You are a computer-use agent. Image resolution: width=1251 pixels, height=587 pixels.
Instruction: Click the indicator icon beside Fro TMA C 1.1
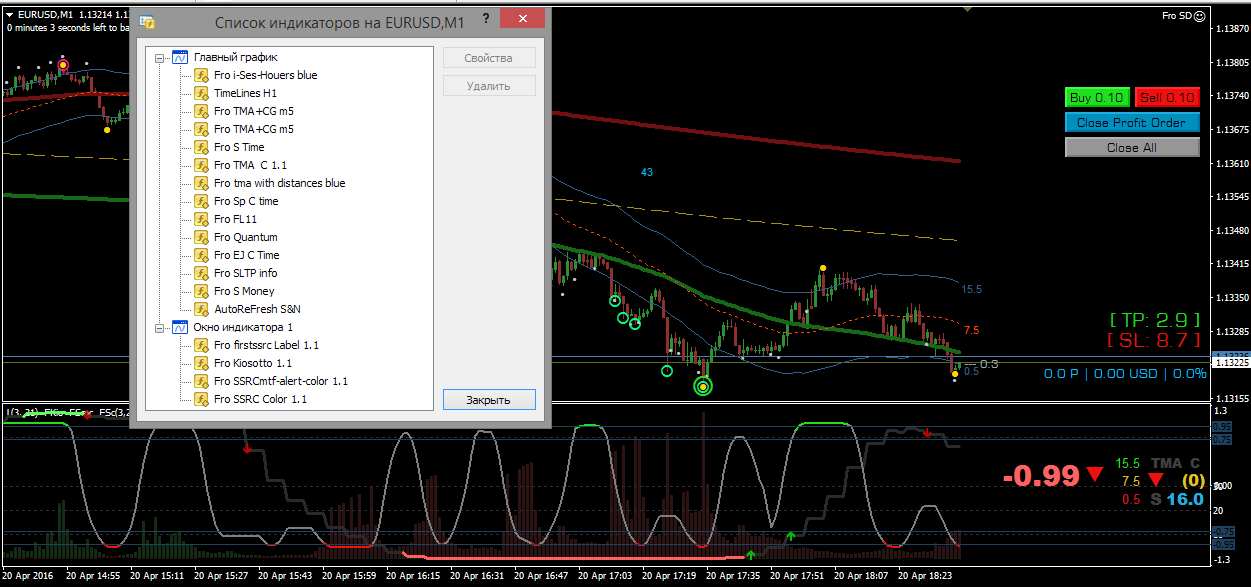tap(200, 165)
